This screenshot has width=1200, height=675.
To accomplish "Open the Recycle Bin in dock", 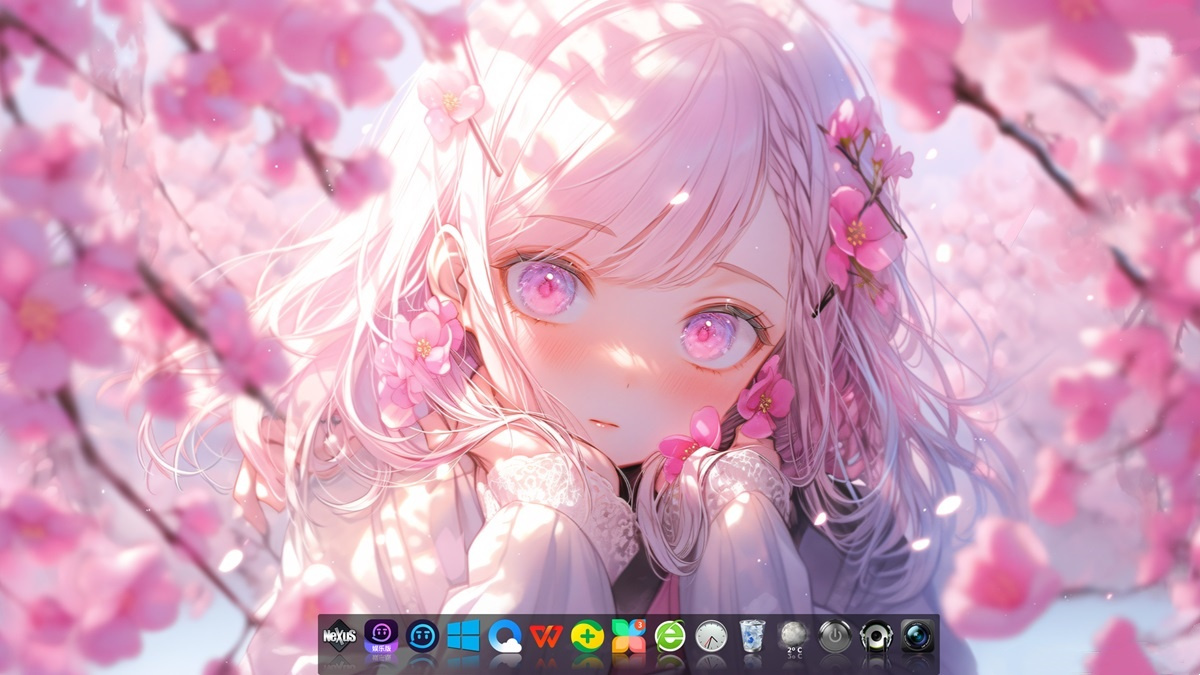I will click(x=752, y=636).
